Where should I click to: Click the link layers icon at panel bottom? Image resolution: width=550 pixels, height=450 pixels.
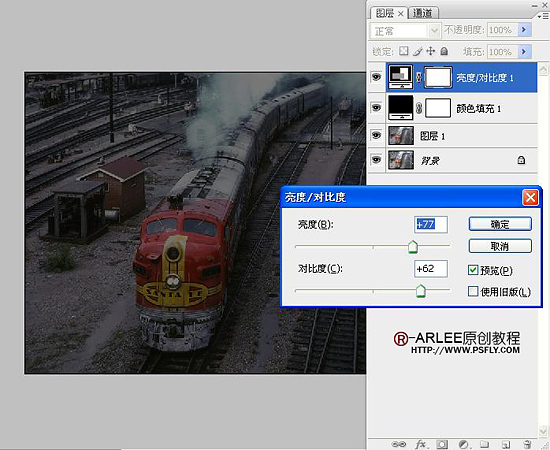click(398, 444)
